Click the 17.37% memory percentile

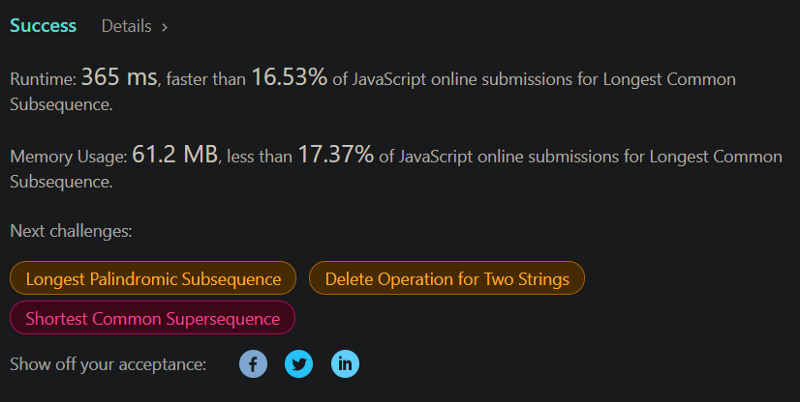tap(336, 154)
